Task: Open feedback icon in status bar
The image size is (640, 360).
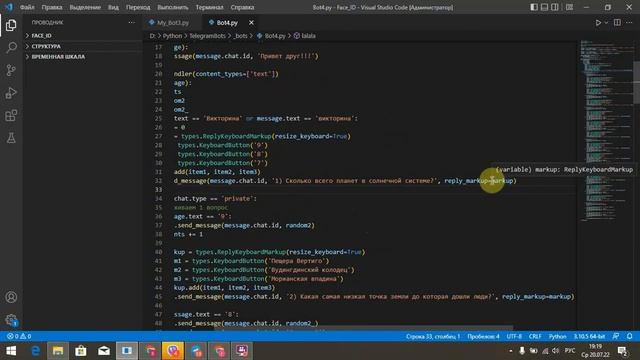Action: (616, 336)
